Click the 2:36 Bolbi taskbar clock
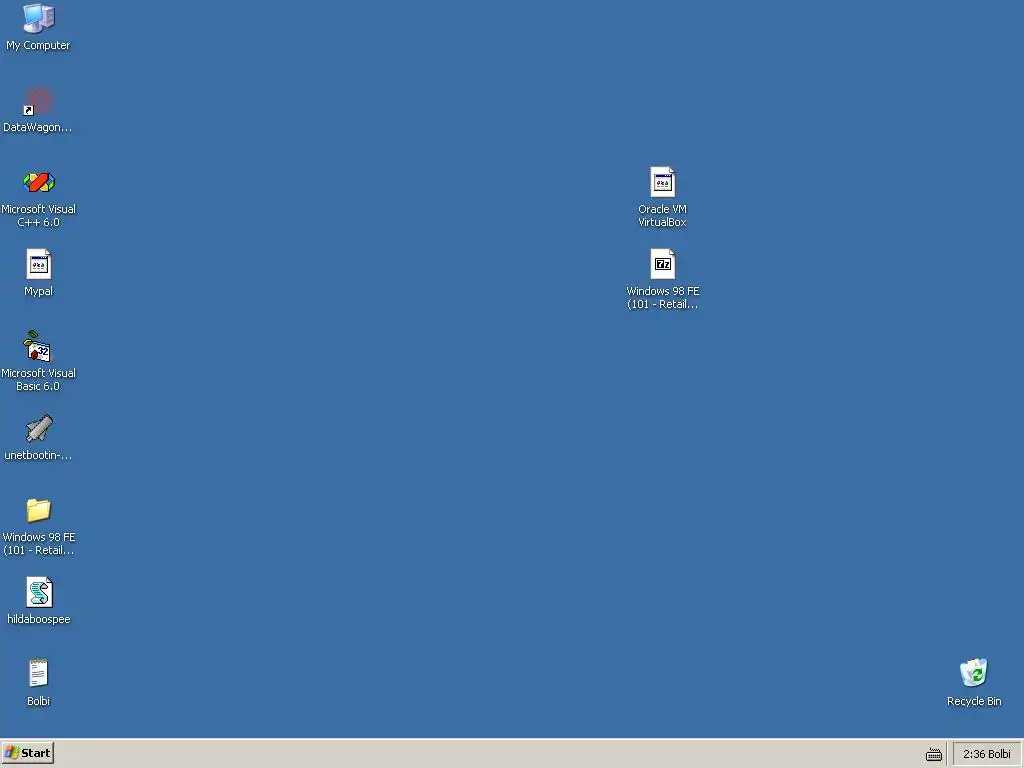This screenshot has height=768, width=1024. (986, 754)
